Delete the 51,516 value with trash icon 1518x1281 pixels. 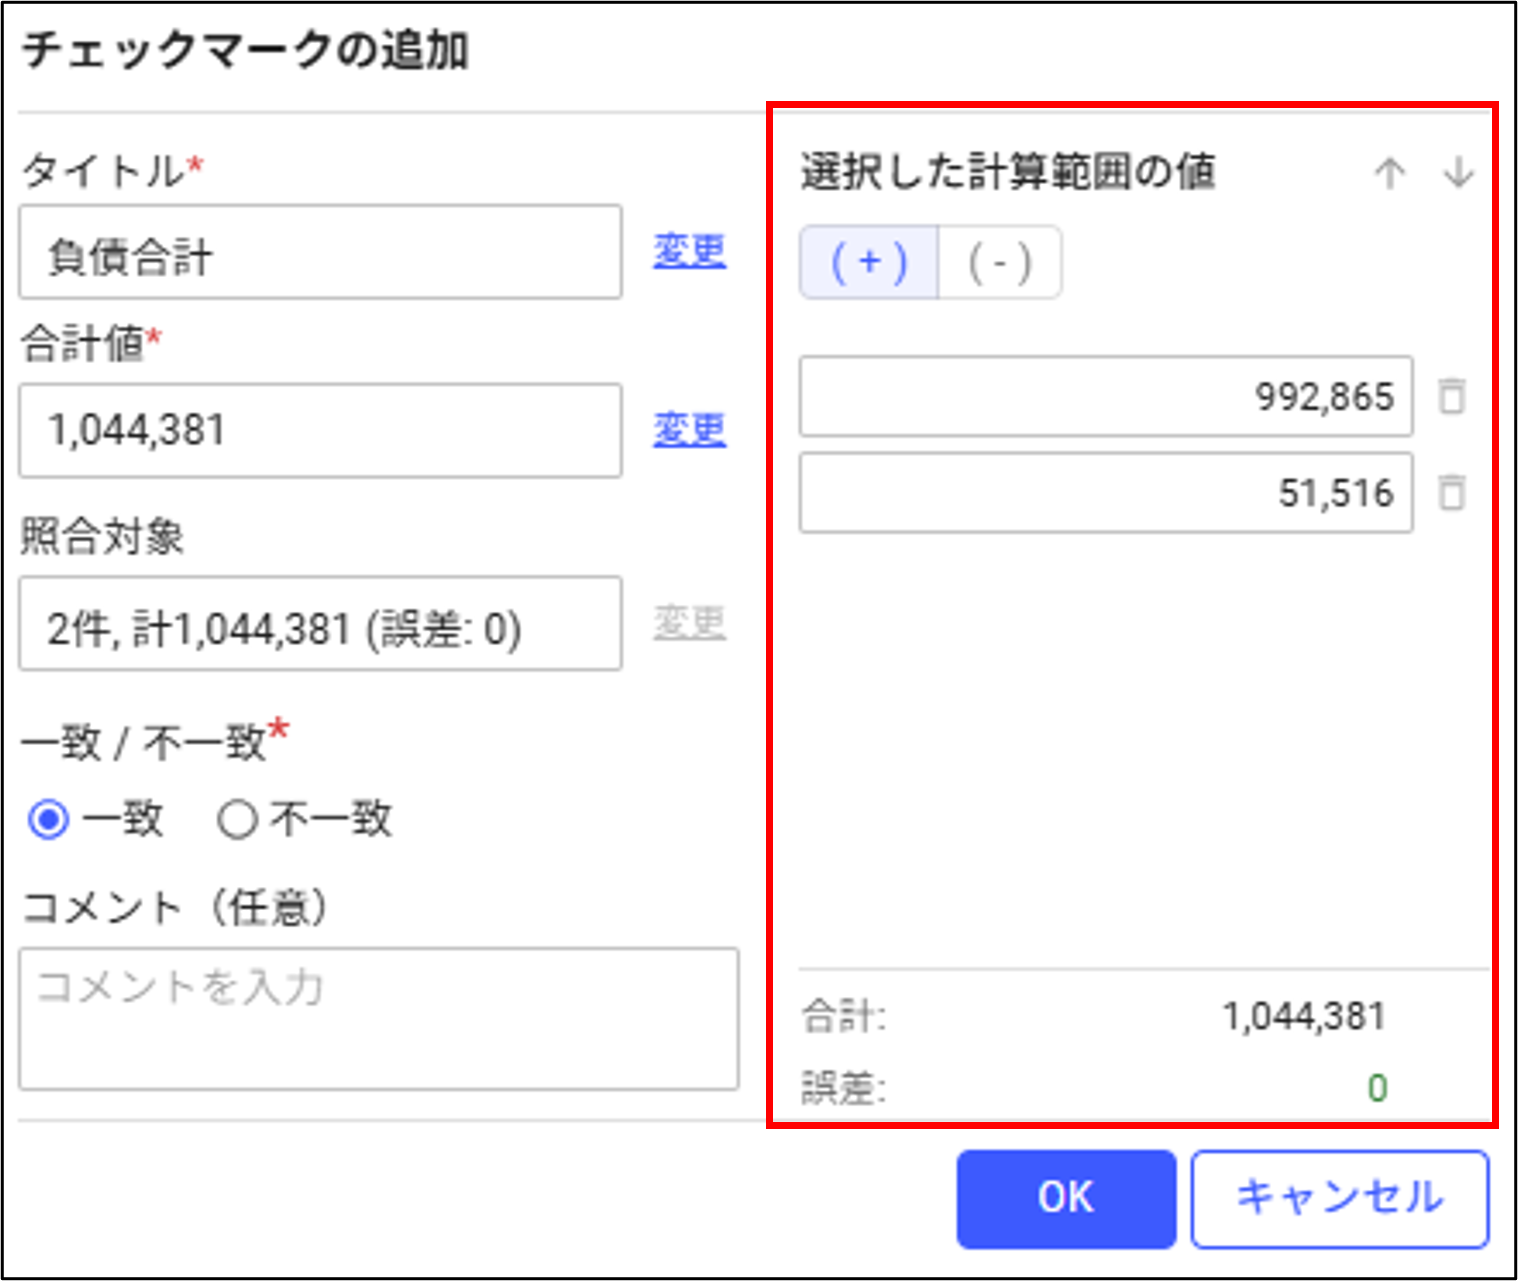tap(1451, 492)
